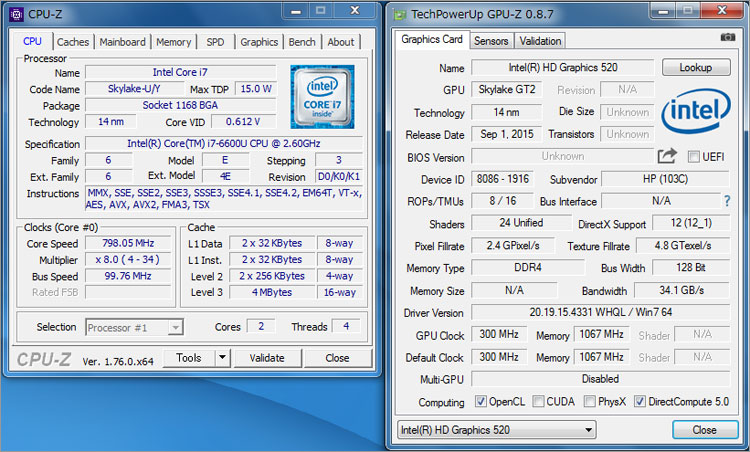The image size is (750, 452).
Task: Toggle the OpenCL checkbox
Action: 481,401
